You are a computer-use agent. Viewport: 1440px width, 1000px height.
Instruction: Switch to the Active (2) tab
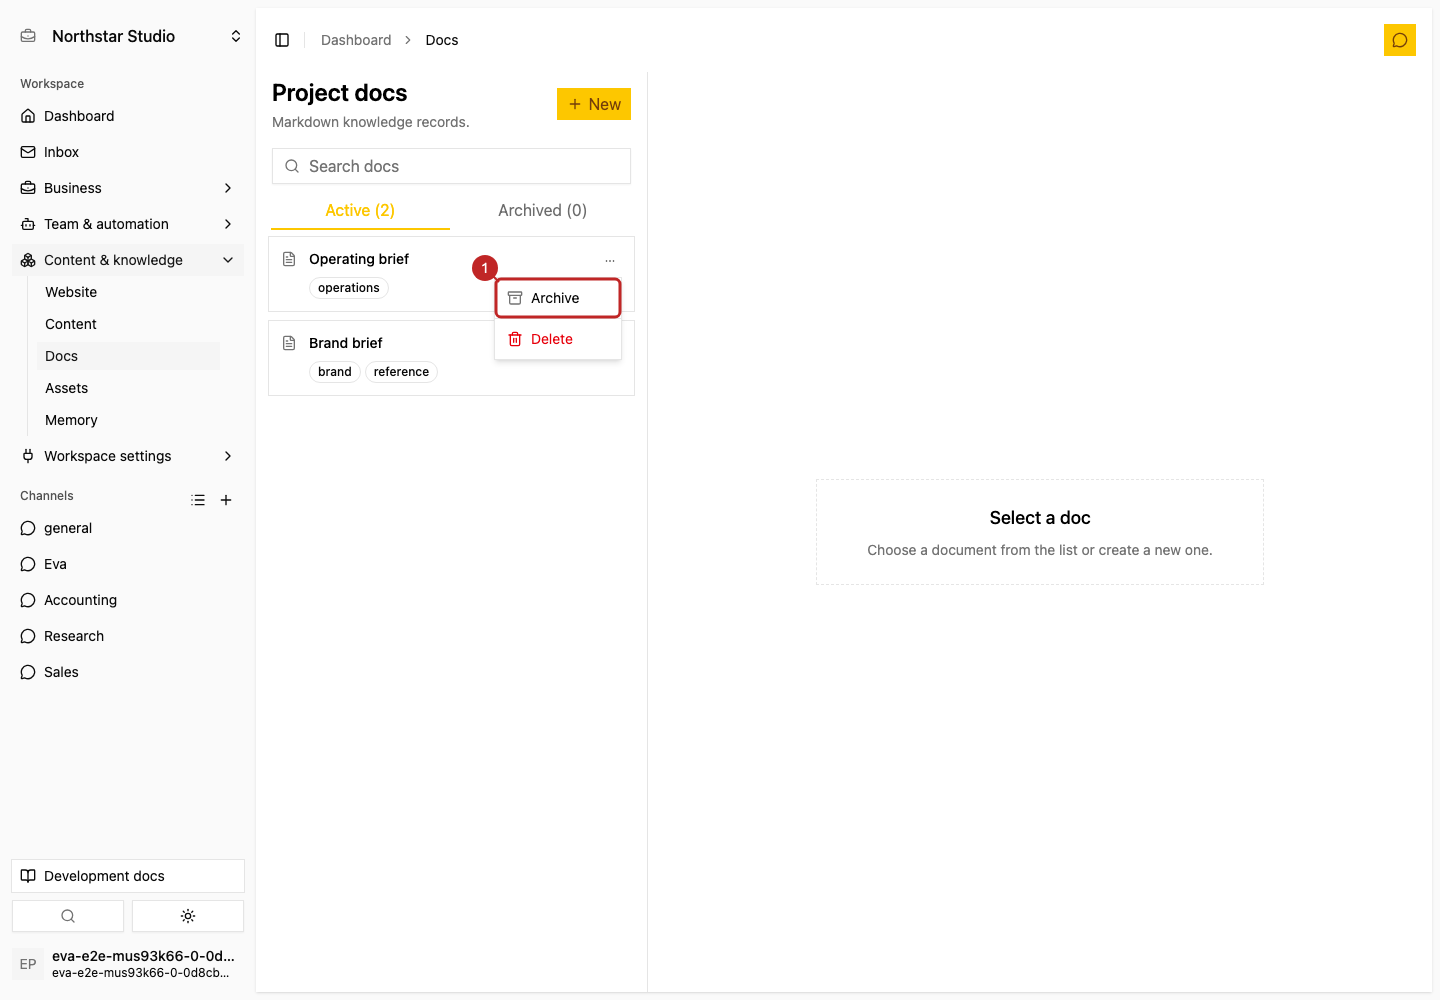(360, 210)
